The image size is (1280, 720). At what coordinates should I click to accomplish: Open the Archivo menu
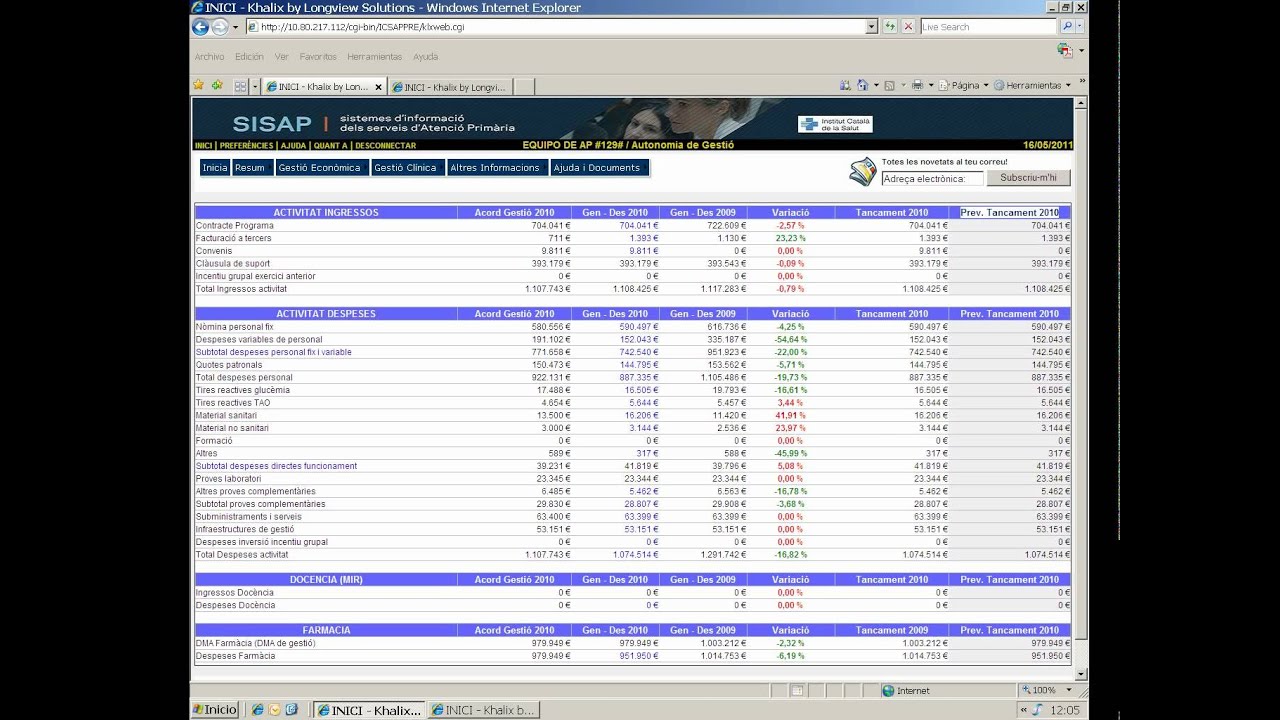pyautogui.click(x=209, y=57)
